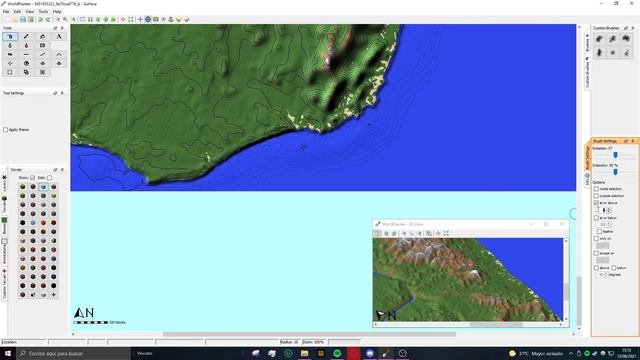Click the blue floppy disk Save icon
Screen dimensions: 640x360
[x=23, y=20]
